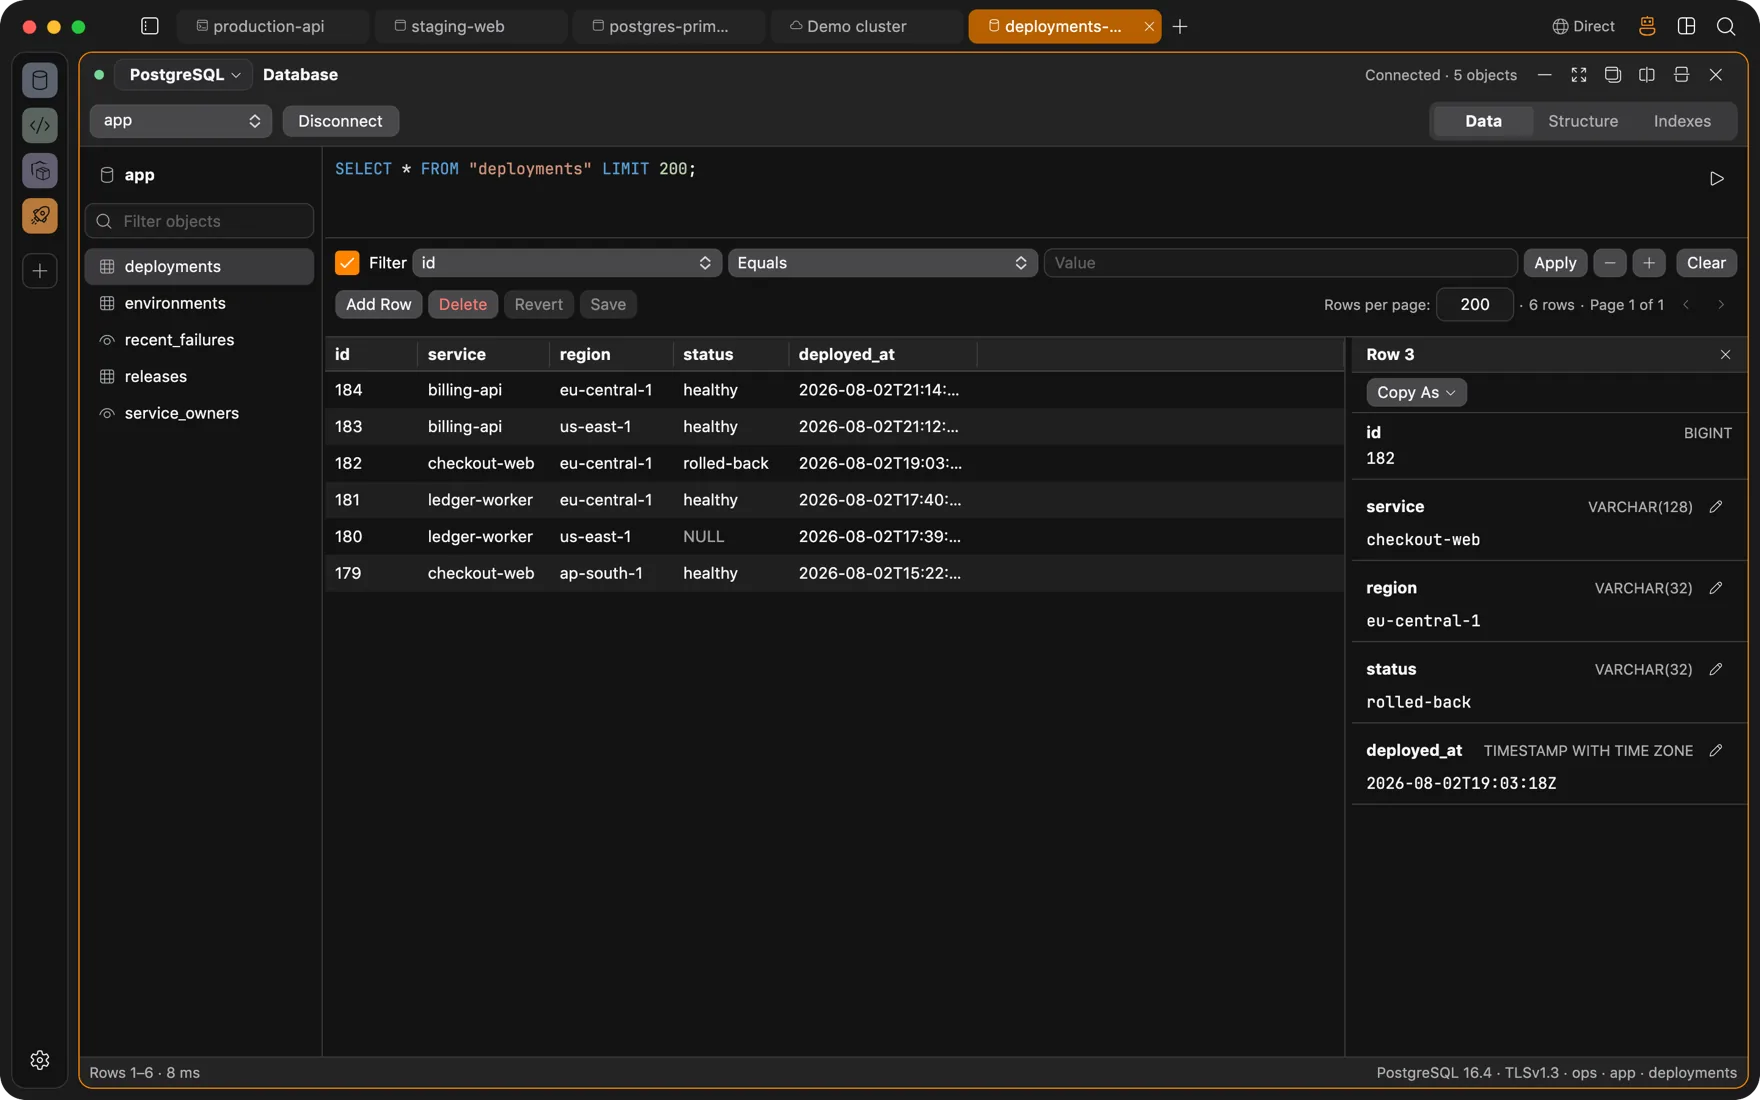Viewport: 1760px width, 1100px height.
Task: Click the Clear filter button
Action: (x=1706, y=263)
